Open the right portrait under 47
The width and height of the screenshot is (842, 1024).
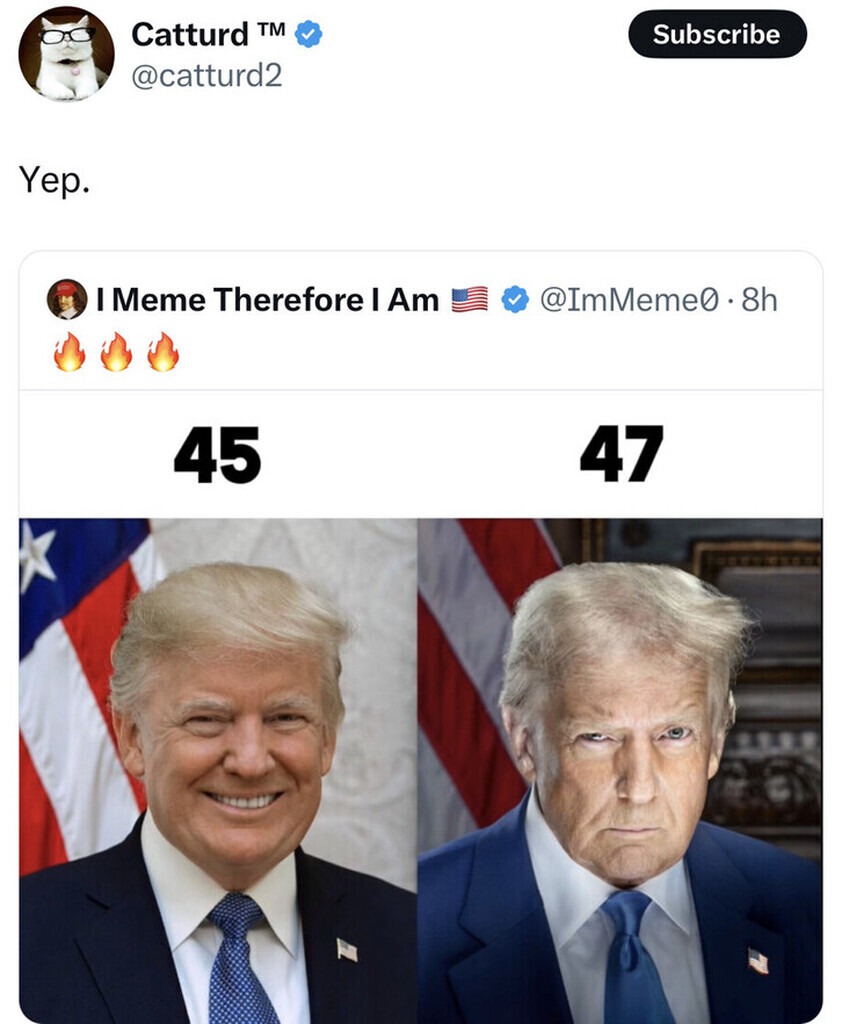click(620, 771)
